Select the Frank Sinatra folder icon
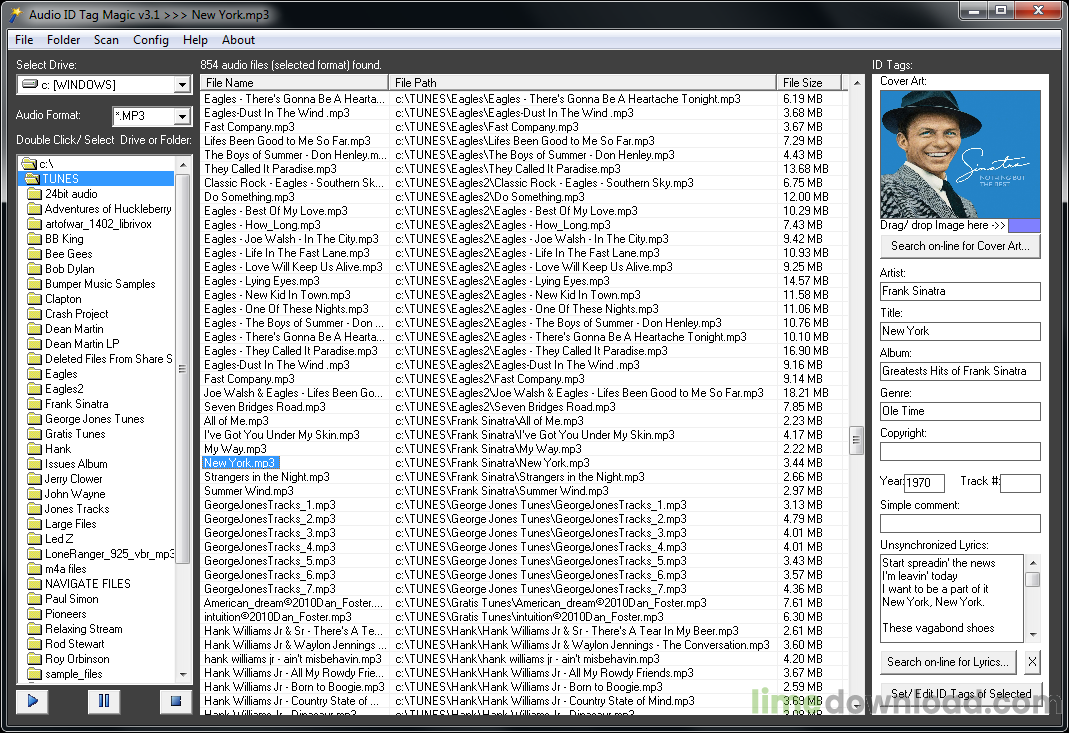 (x=35, y=404)
